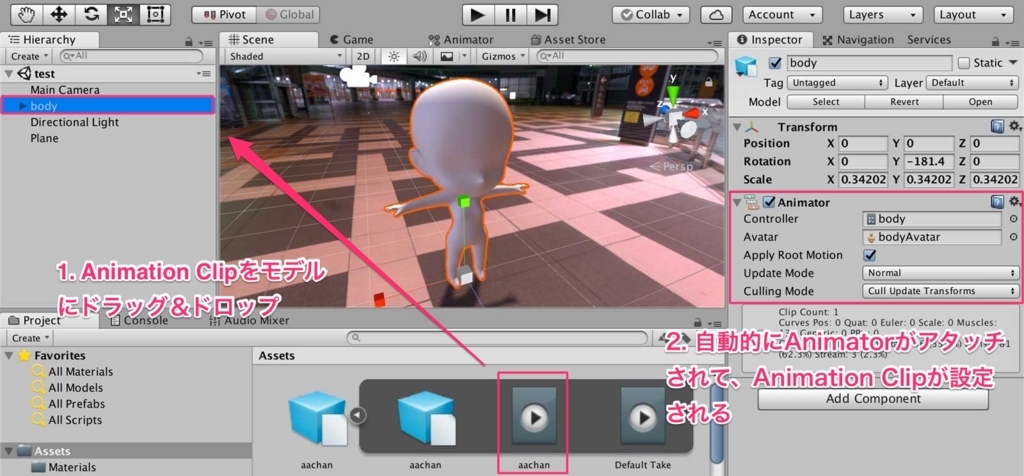Toggle scene audio speaker icon
The width and height of the screenshot is (1024, 476).
419,56
